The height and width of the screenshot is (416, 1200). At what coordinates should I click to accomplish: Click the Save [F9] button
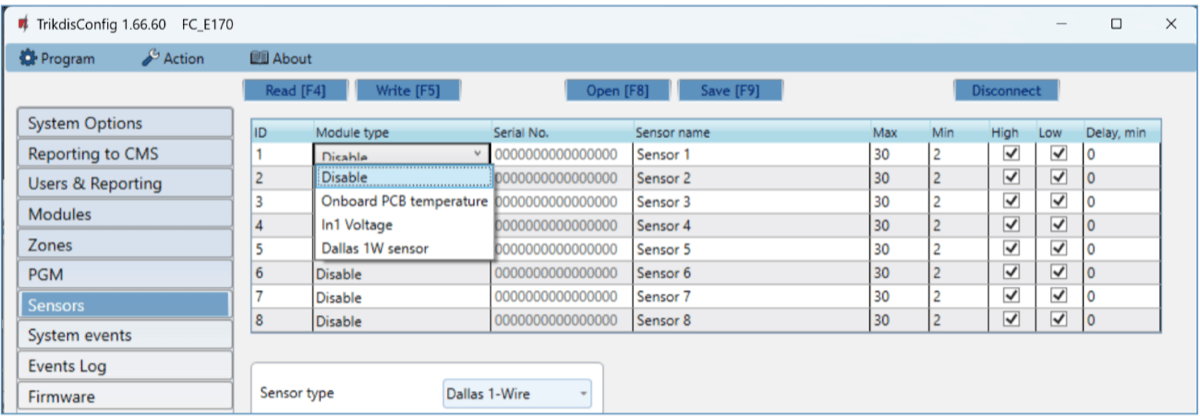coord(729,90)
